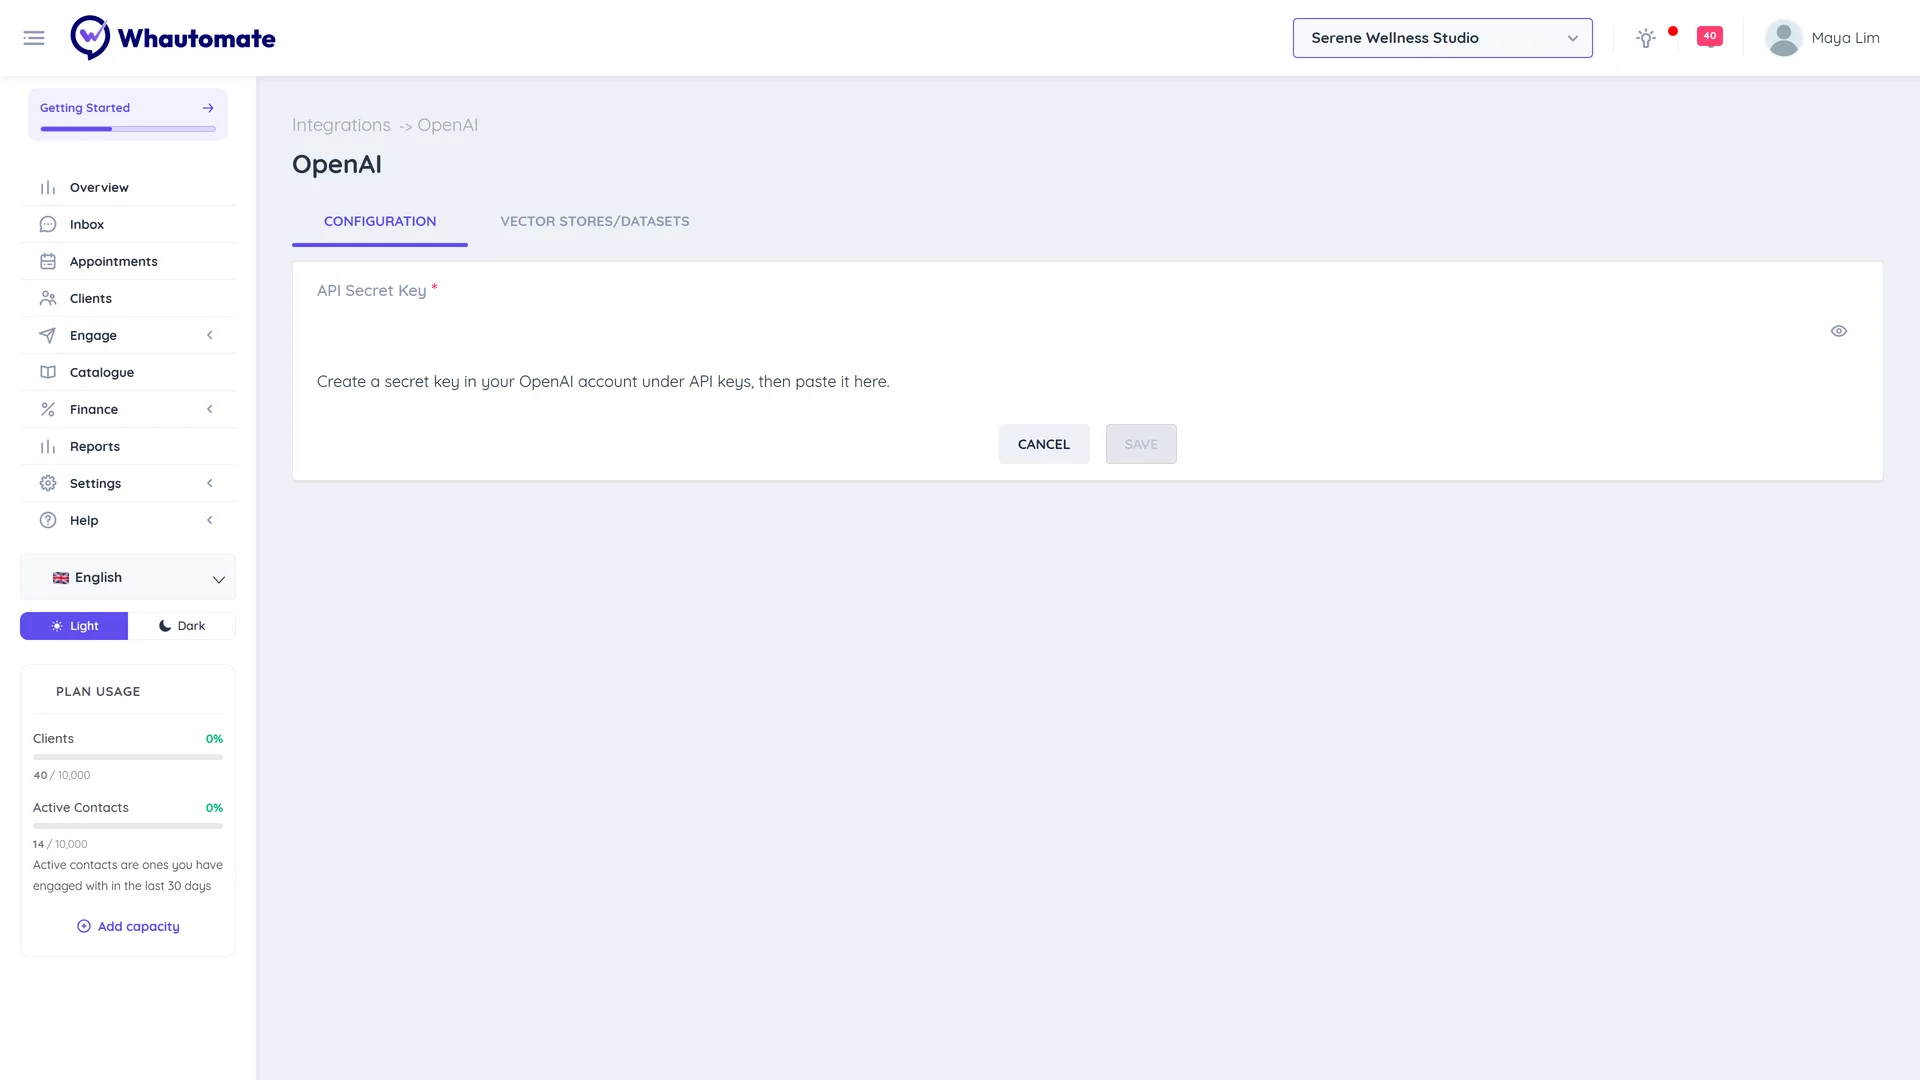Click the Appointments calendar icon
The height and width of the screenshot is (1080, 1920).
(x=48, y=261)
